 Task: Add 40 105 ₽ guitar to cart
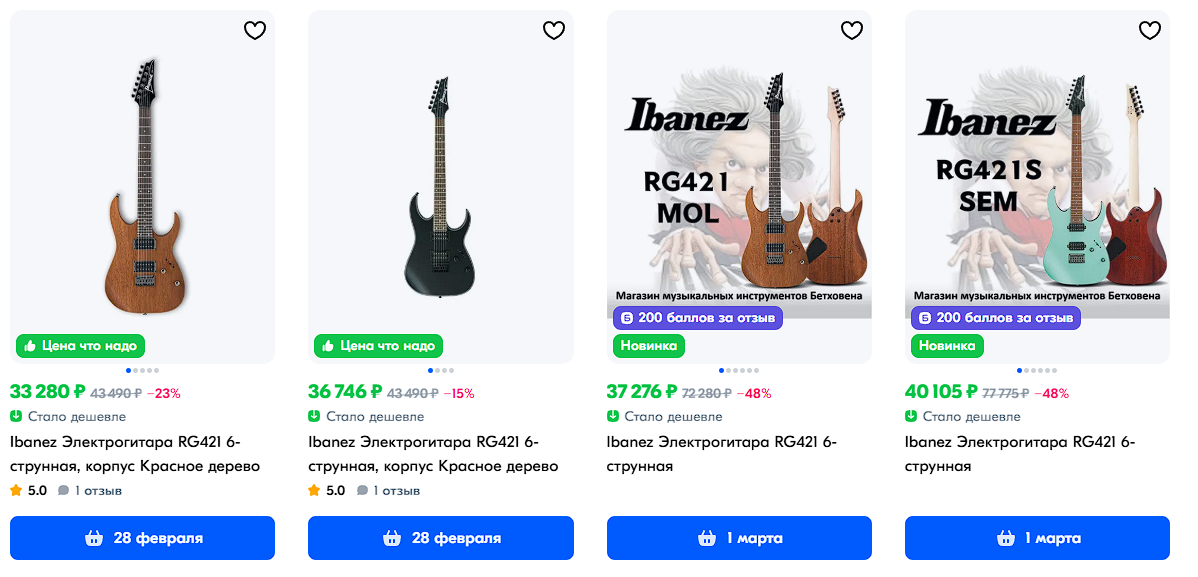click(x=1037, y=538)
